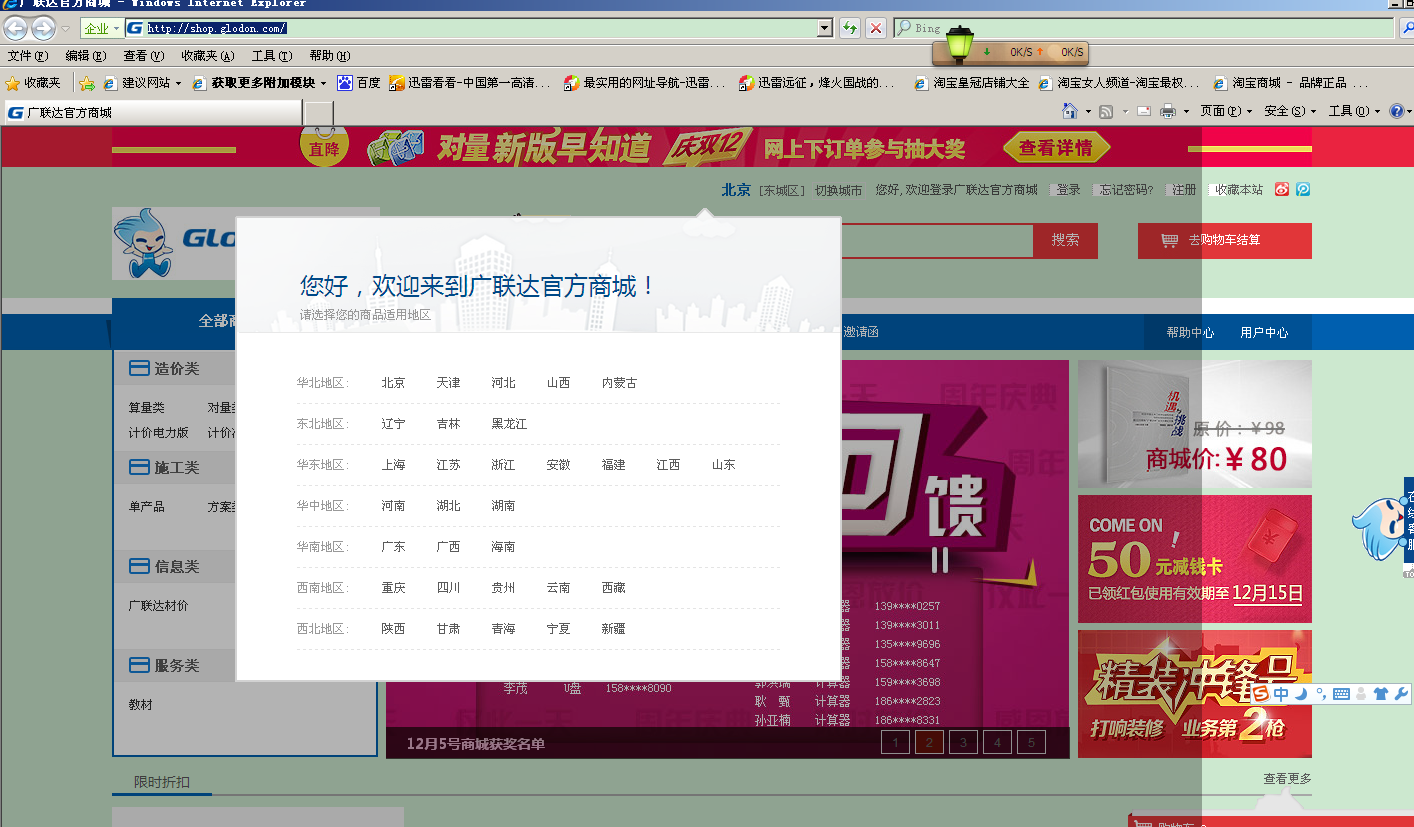Image resolution: width=1414 pixels, height=827 pixels.
Task: Select 上海 in the region popup
Action: 393,465
